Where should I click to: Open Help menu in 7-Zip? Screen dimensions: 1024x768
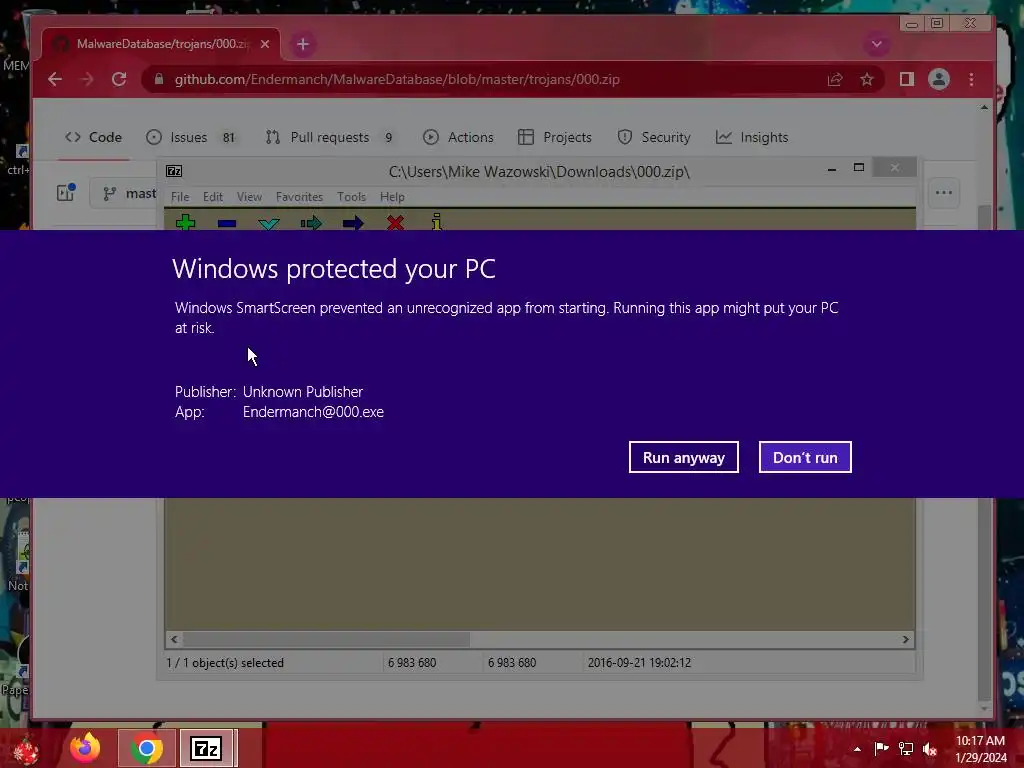pos(392,197)
